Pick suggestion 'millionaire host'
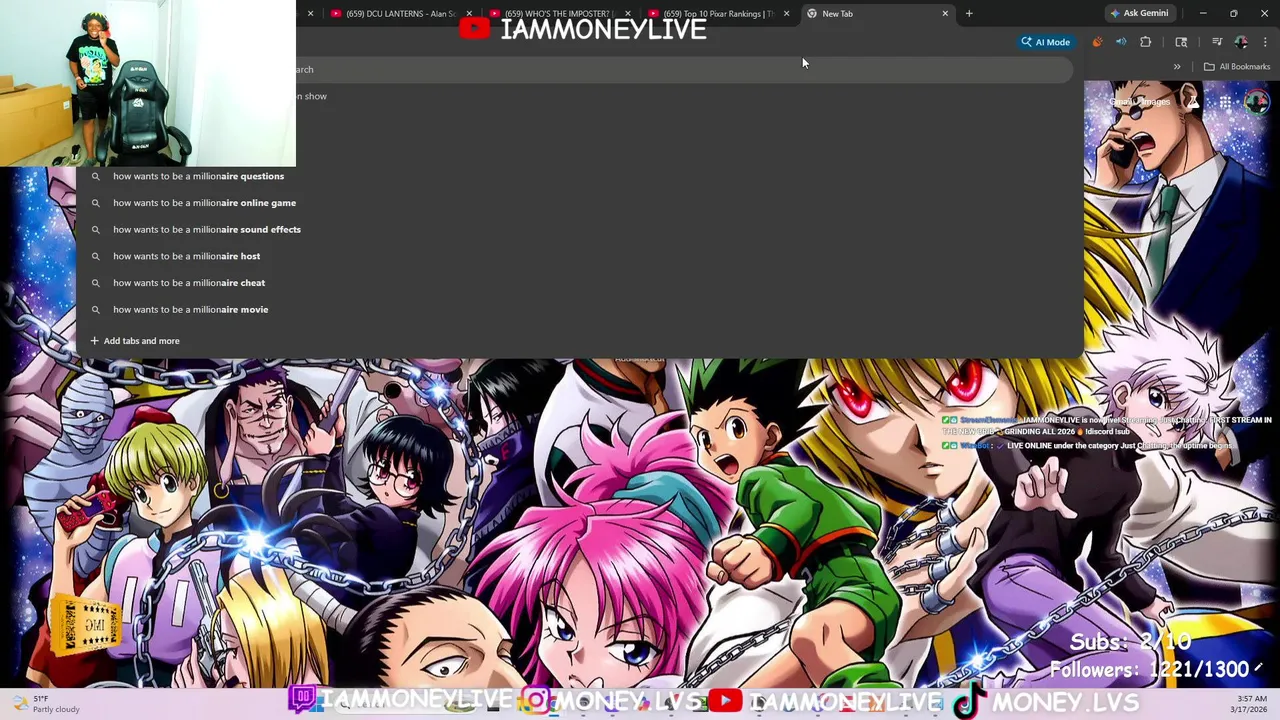 (580, 256)
